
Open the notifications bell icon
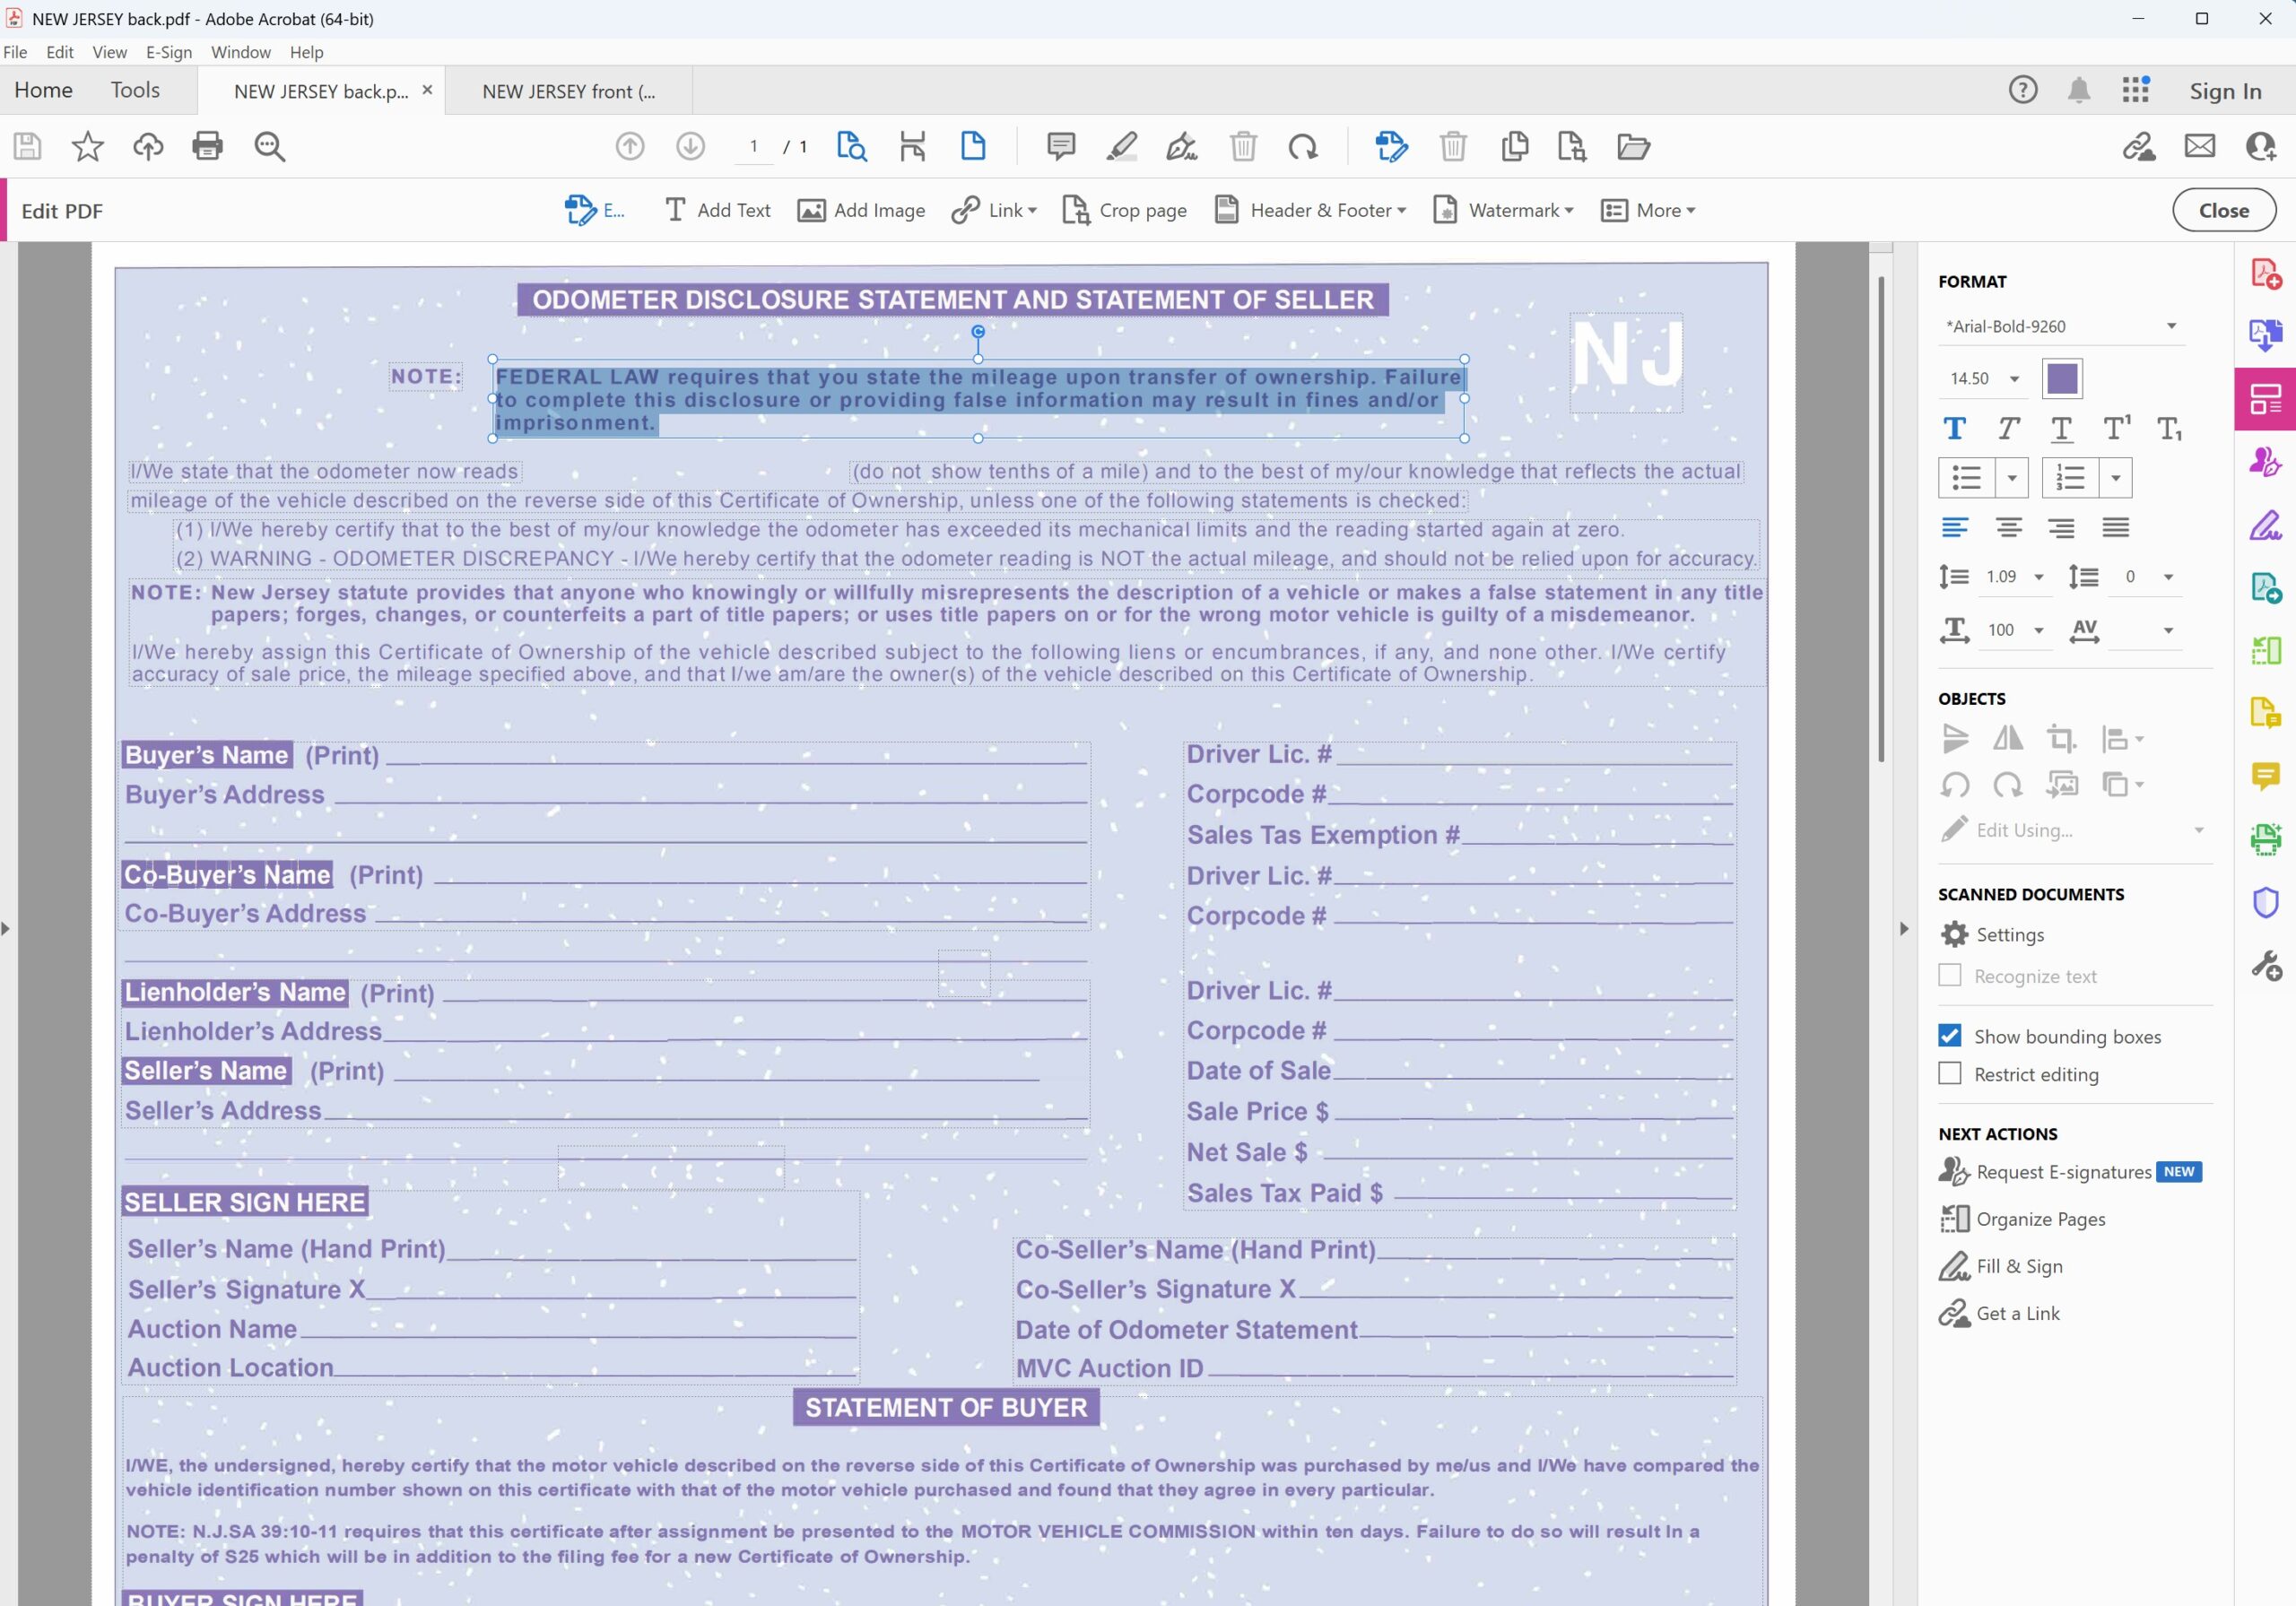point(2079,90)
